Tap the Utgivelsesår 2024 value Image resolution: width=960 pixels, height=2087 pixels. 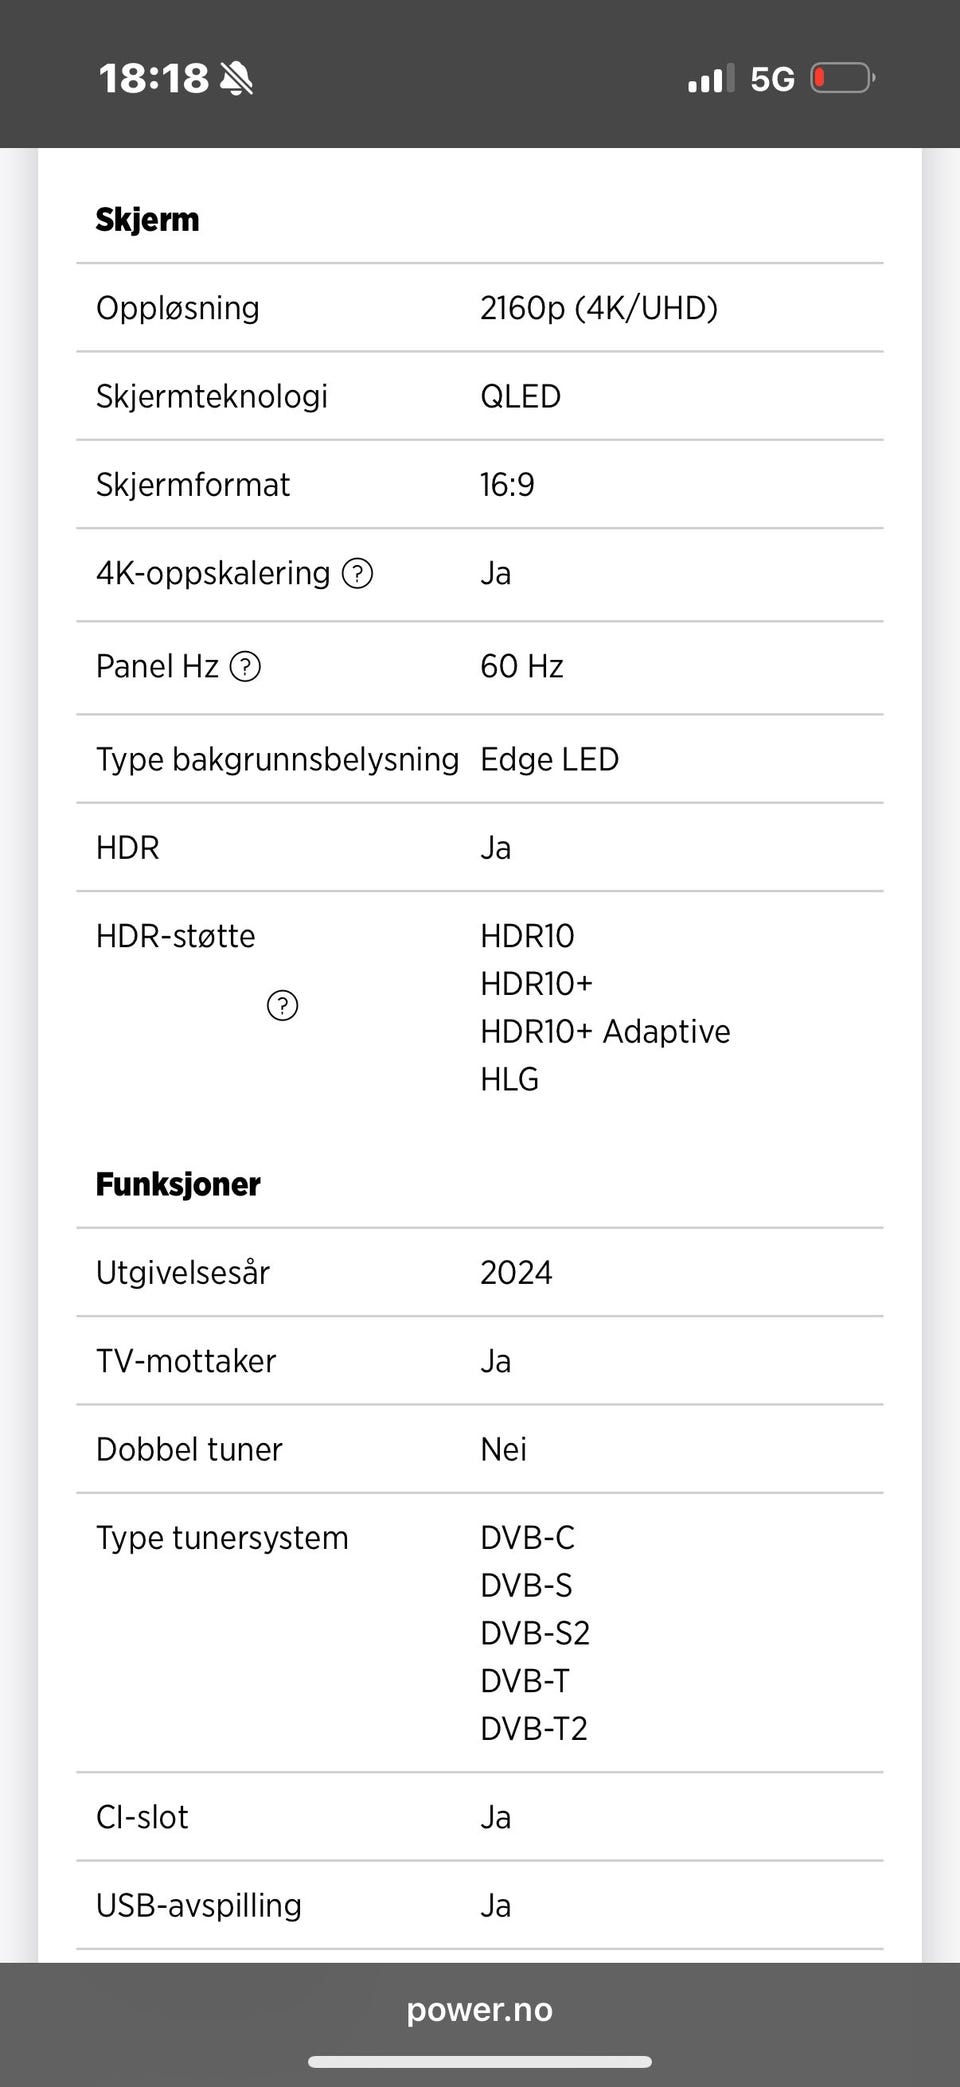pyautogui.click(x=516, y=1272)
